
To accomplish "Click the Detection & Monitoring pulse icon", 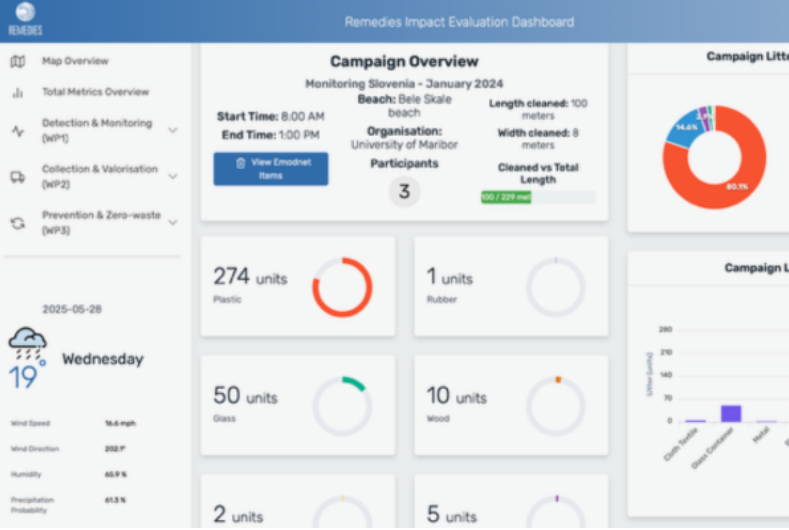I will coord(18,130).
